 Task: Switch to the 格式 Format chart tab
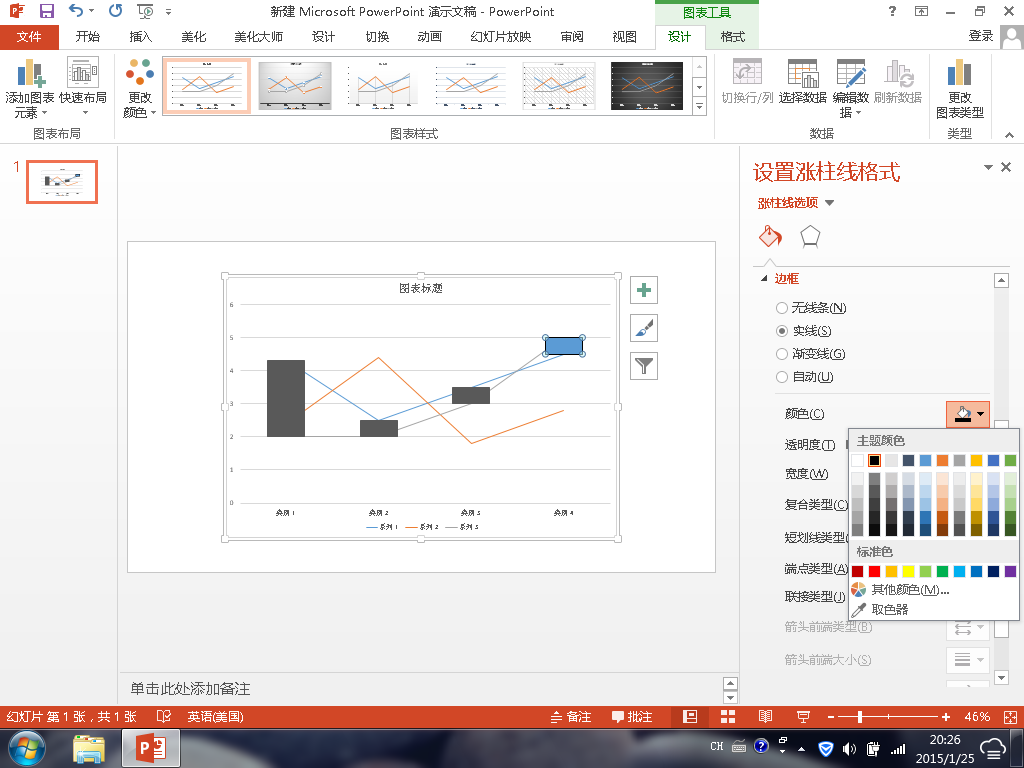pos(733,37)
